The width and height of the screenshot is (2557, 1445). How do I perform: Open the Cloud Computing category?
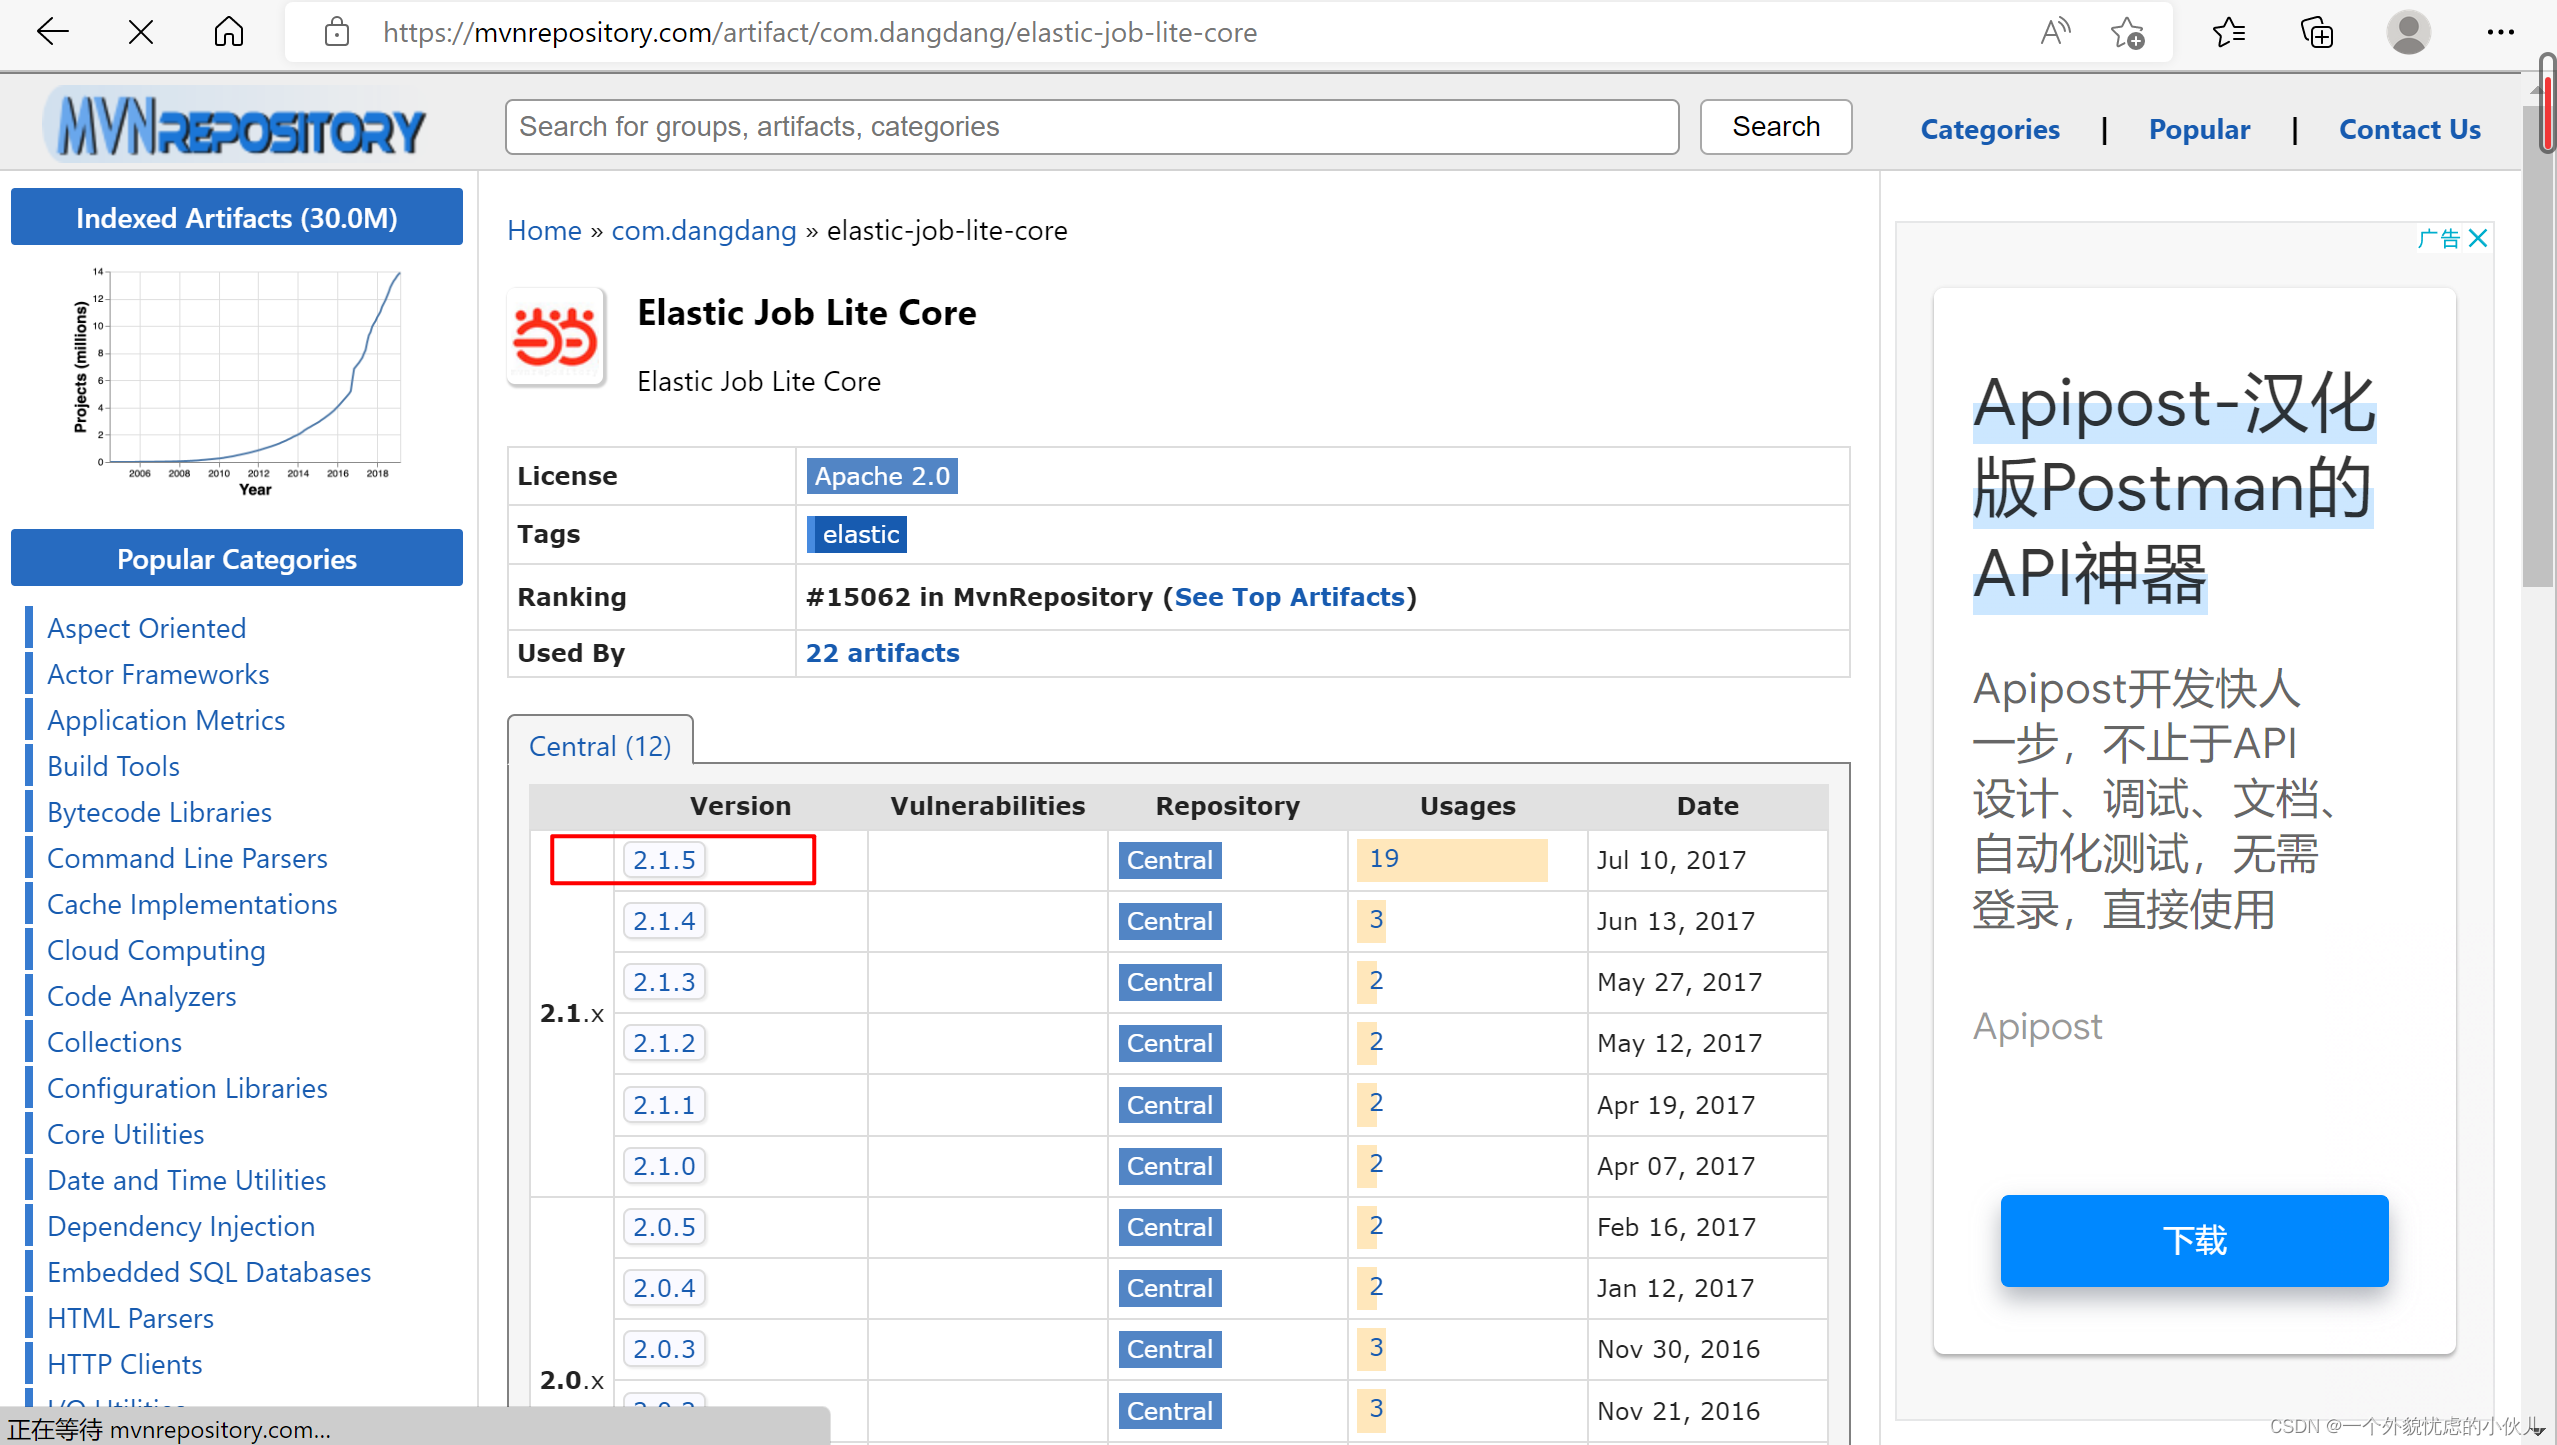[x=156, y=950]
